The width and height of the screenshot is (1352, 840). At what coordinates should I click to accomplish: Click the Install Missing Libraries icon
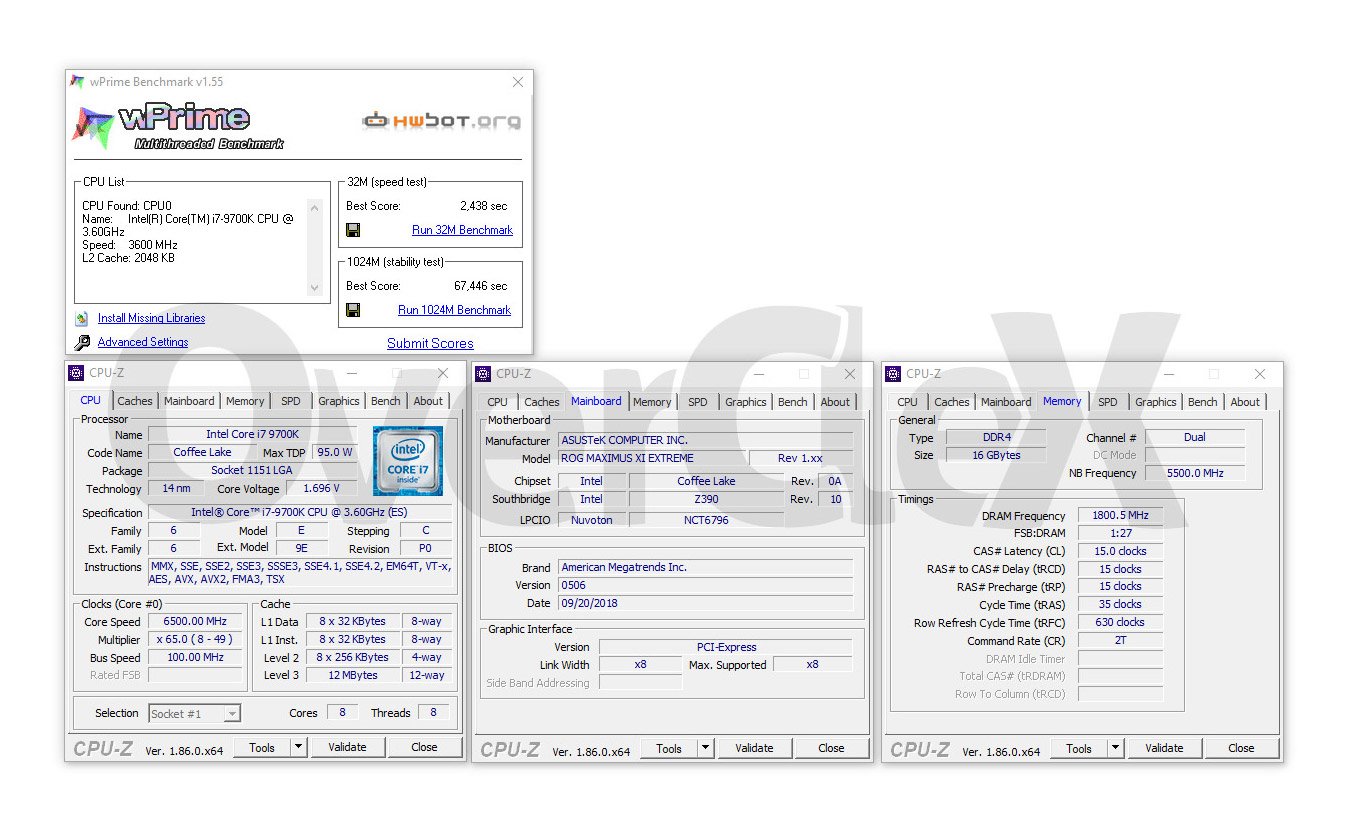(x=82, y=319)
